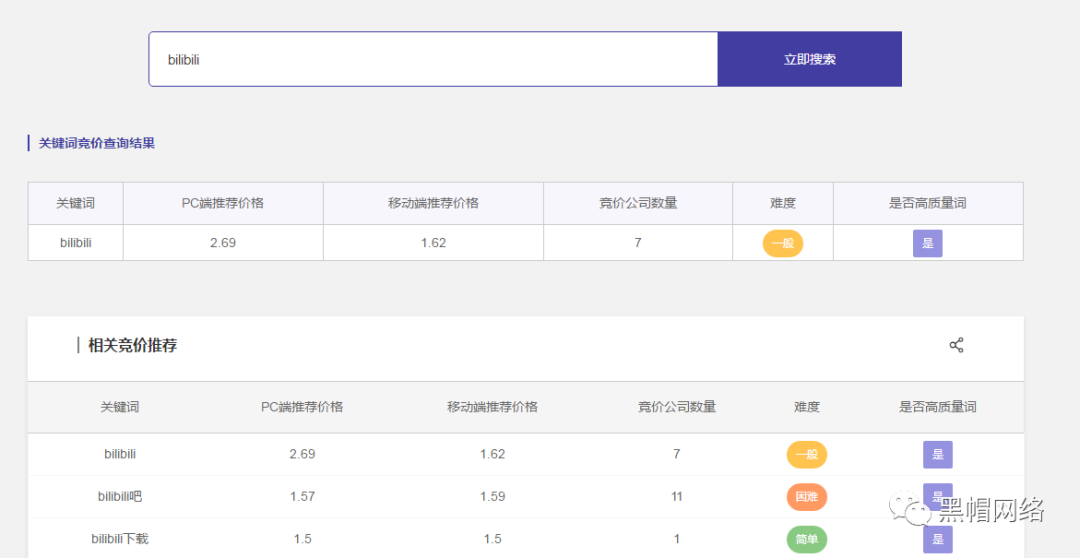Click the 简单 badge in the bilibili下载 row
Screen dimensions: 1080x558
pyautogui.click(x=807, y=539)
